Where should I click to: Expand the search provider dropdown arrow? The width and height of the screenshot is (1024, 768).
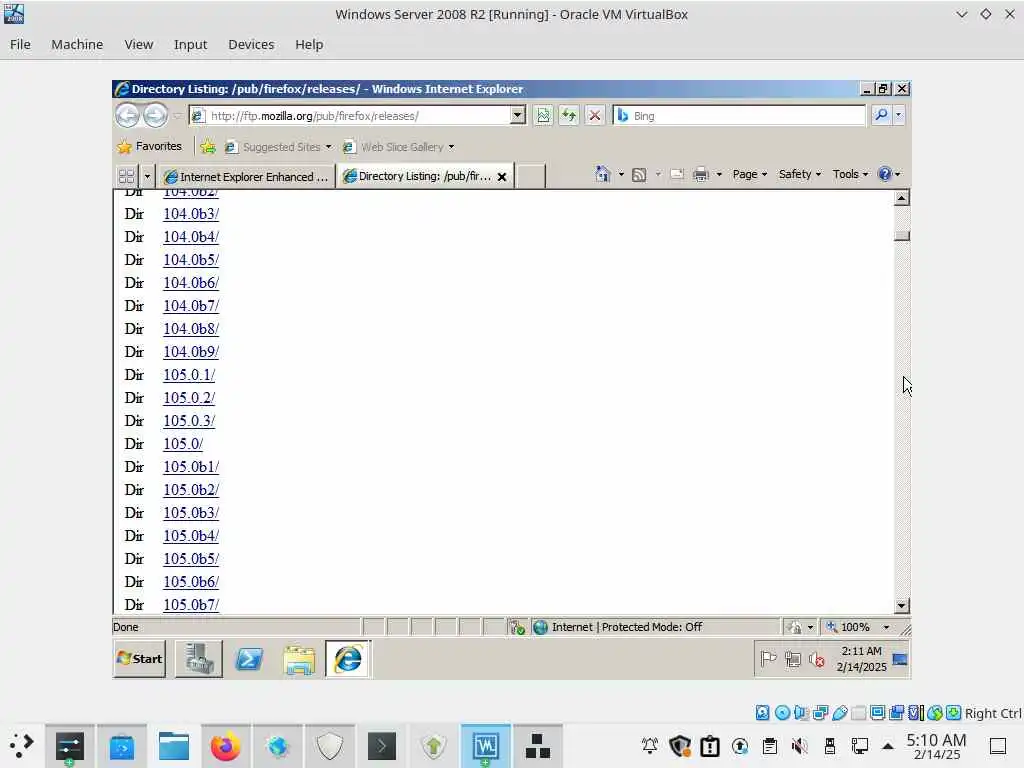[899, 115]
